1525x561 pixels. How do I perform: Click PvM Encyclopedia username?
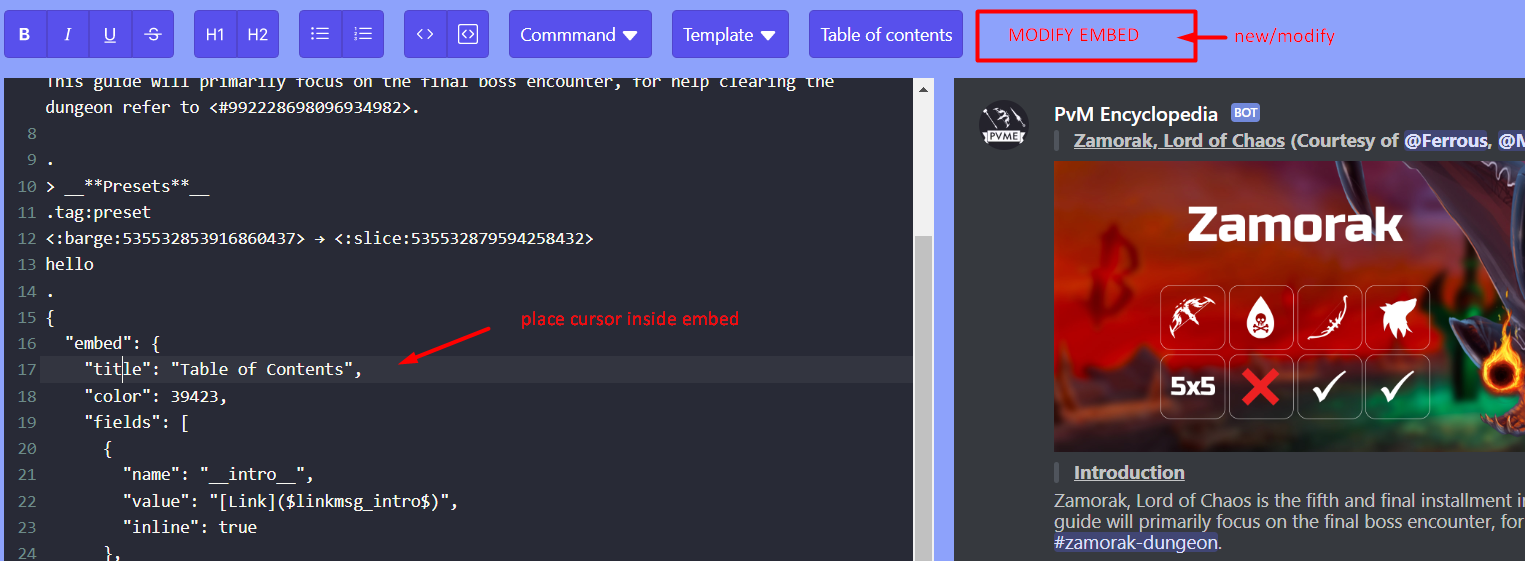coord(1136,114)
